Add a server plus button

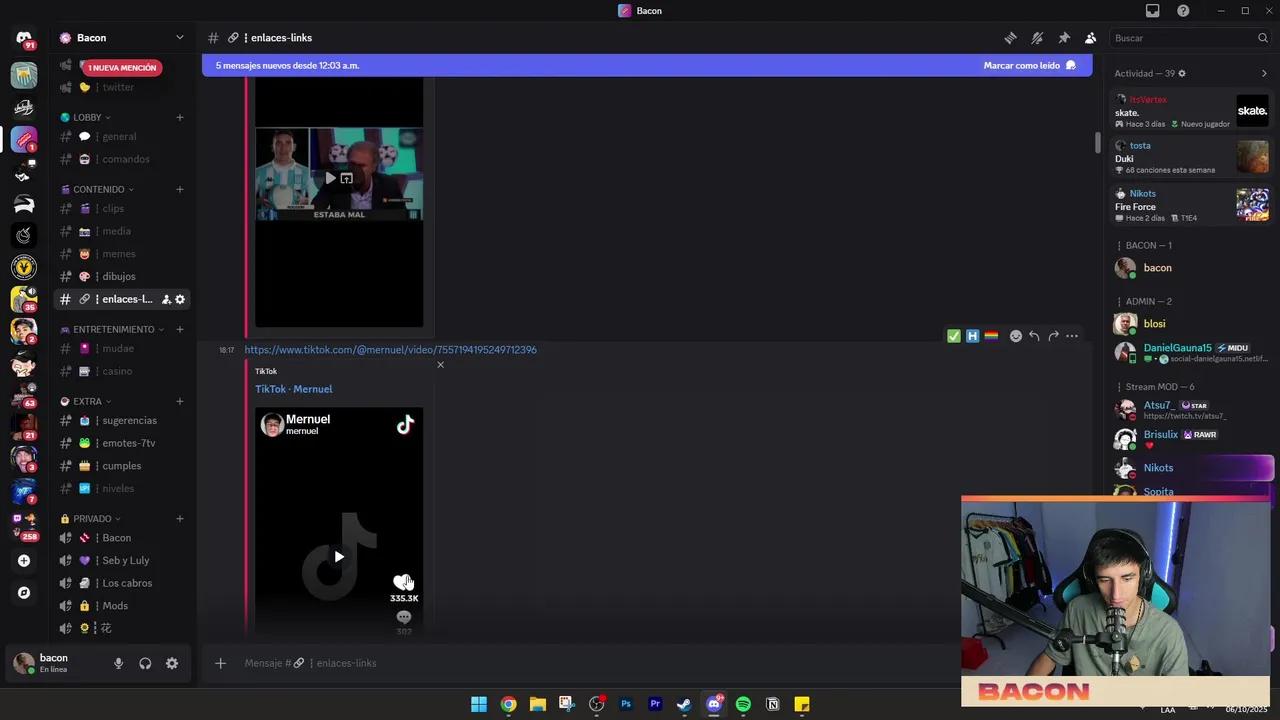tap(24, 561)
